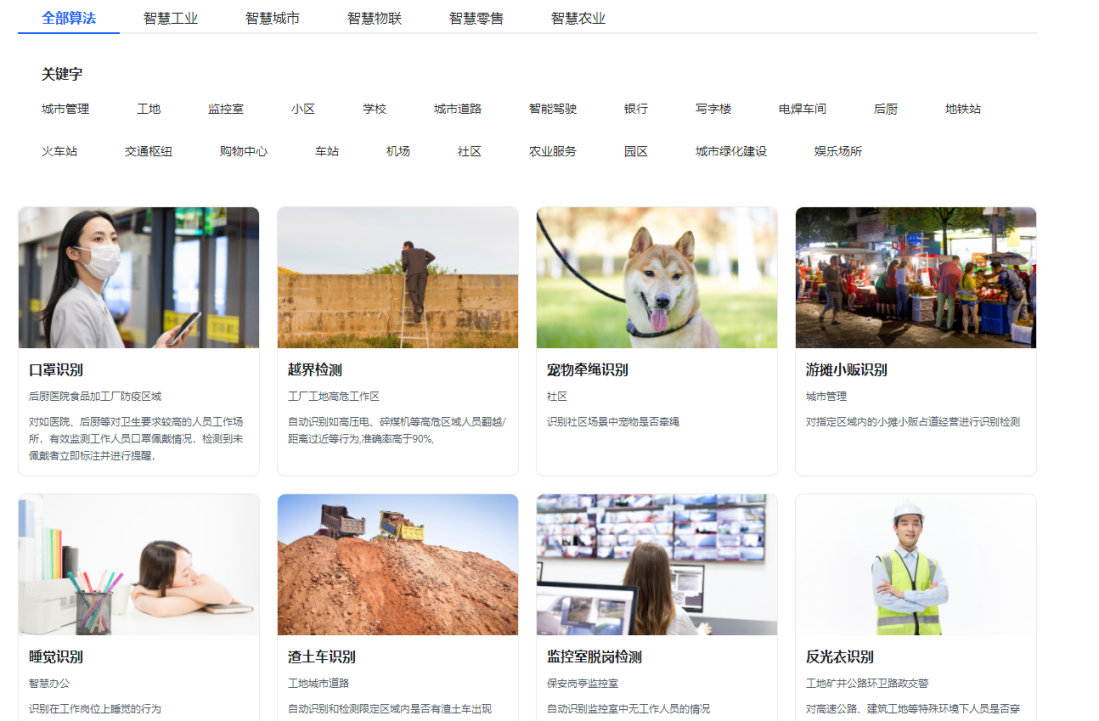Open the 宠物牵绳识别 algorithm title
The height and width of the screenshot is (721, 1099).
click(587, 370)
